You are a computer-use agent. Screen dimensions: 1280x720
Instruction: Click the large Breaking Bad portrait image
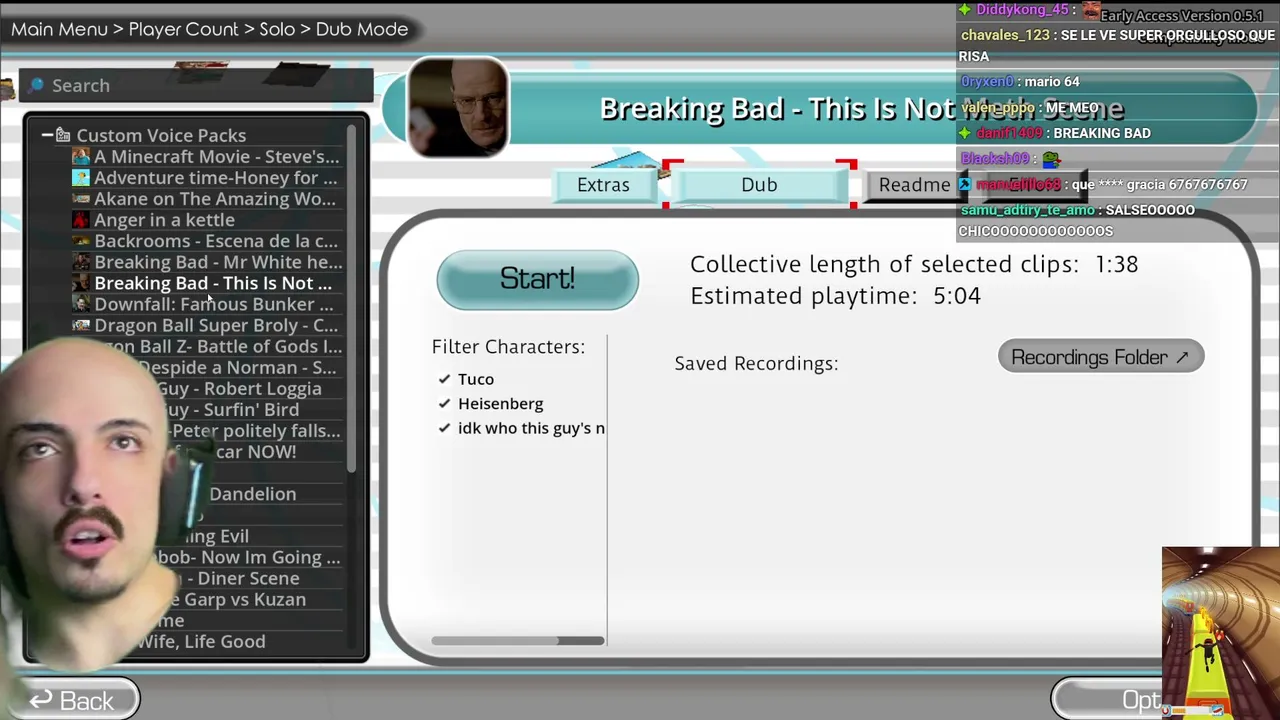[x=458, y=108]
